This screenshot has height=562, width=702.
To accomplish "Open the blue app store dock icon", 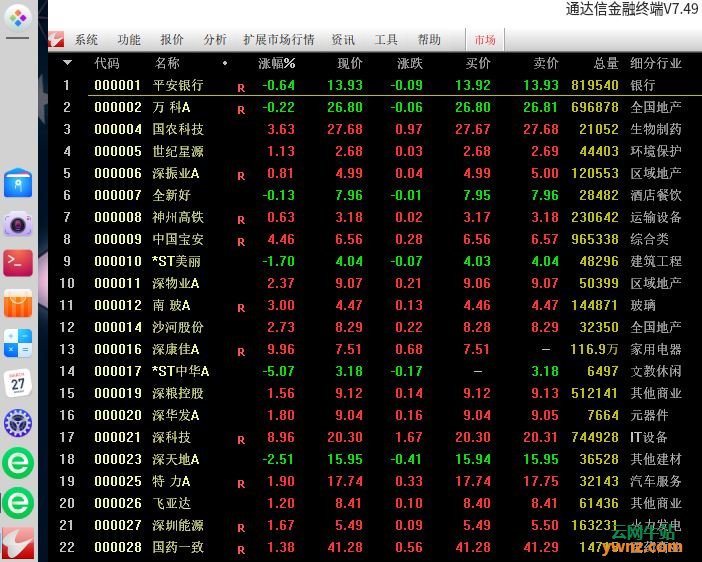I will click(x=18, y=183).
